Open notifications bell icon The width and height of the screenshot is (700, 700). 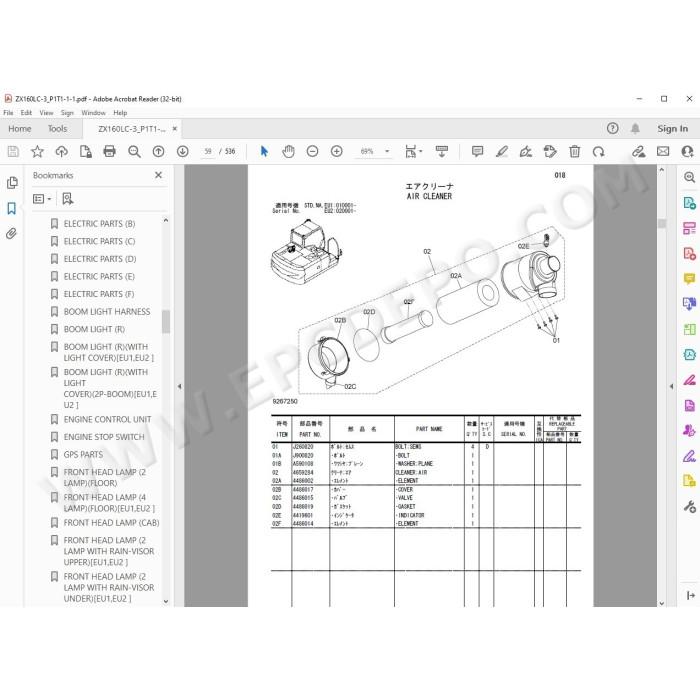tap(635, 129)
